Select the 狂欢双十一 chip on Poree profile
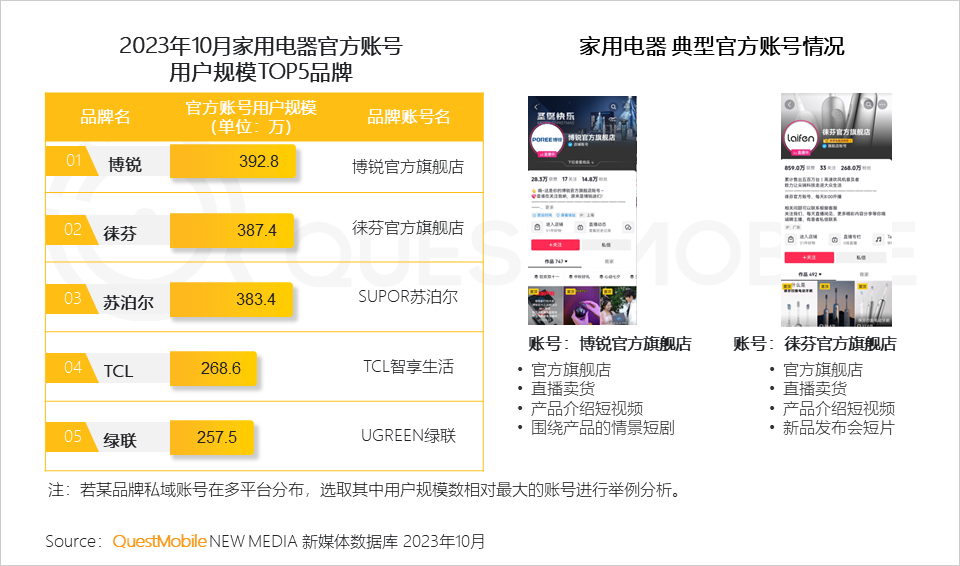 (x=546, y=277)
